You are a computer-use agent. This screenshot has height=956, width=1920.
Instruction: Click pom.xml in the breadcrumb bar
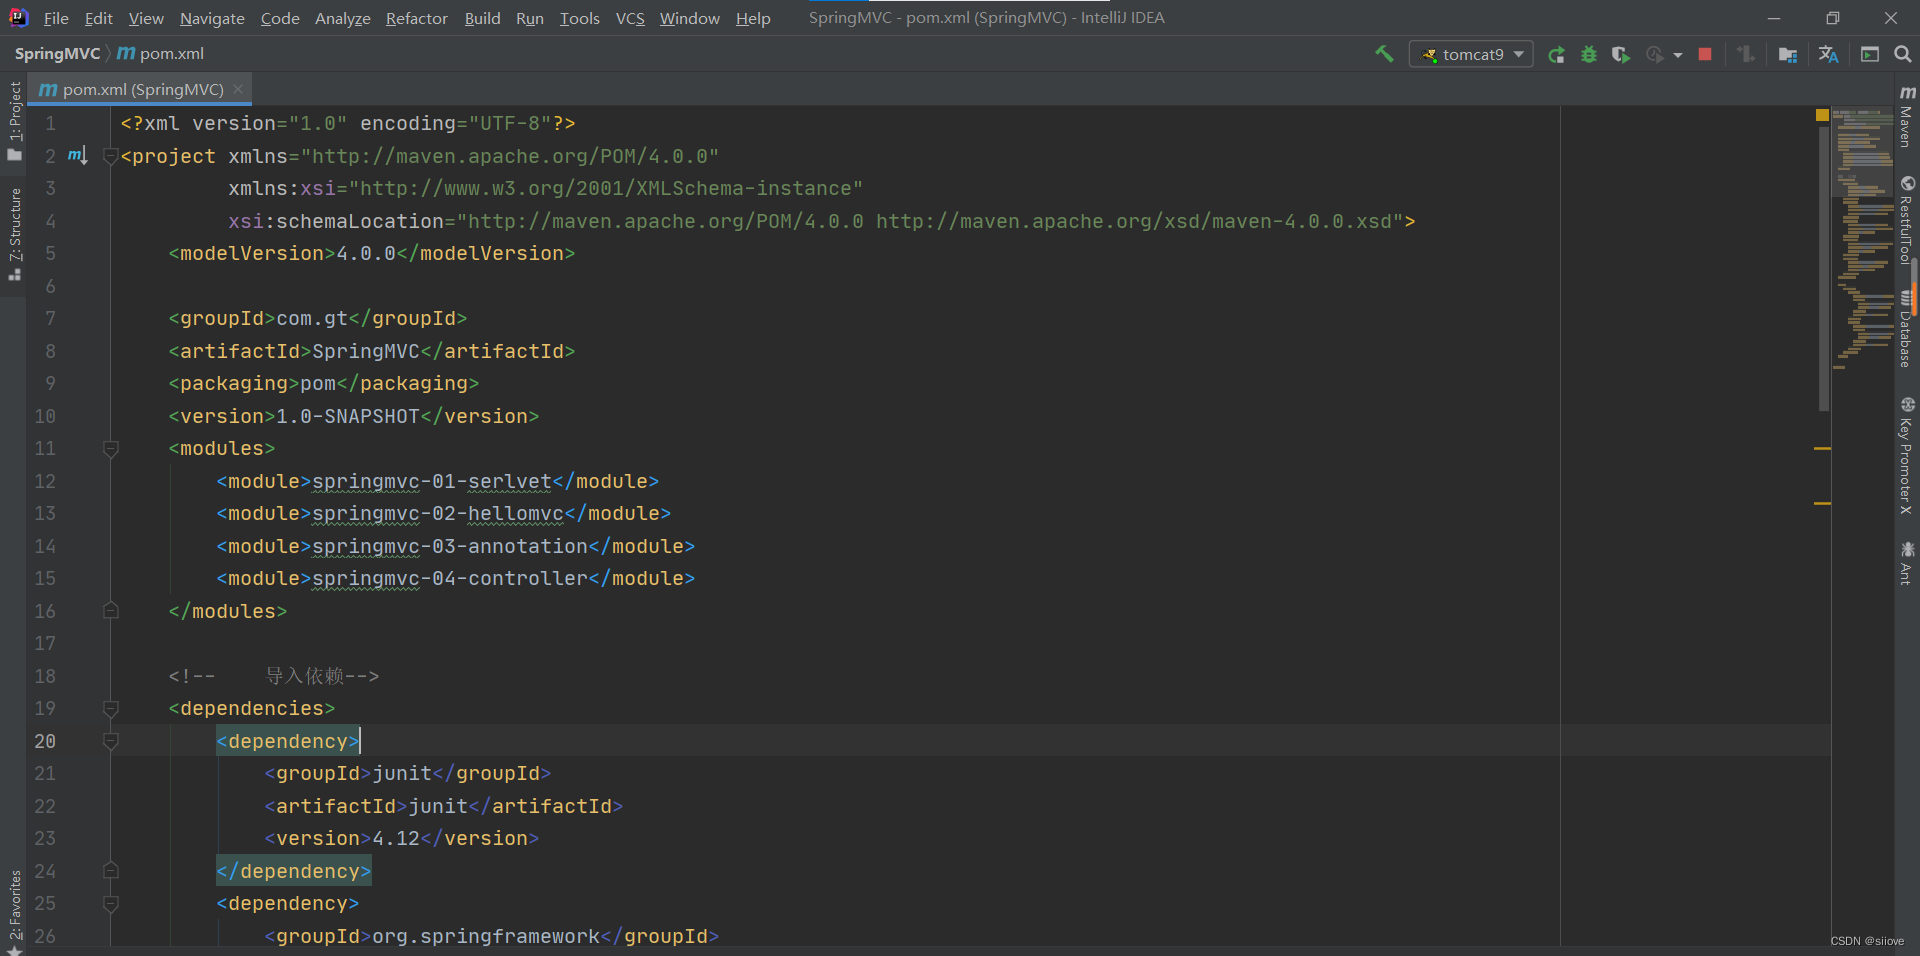point(170,53)
